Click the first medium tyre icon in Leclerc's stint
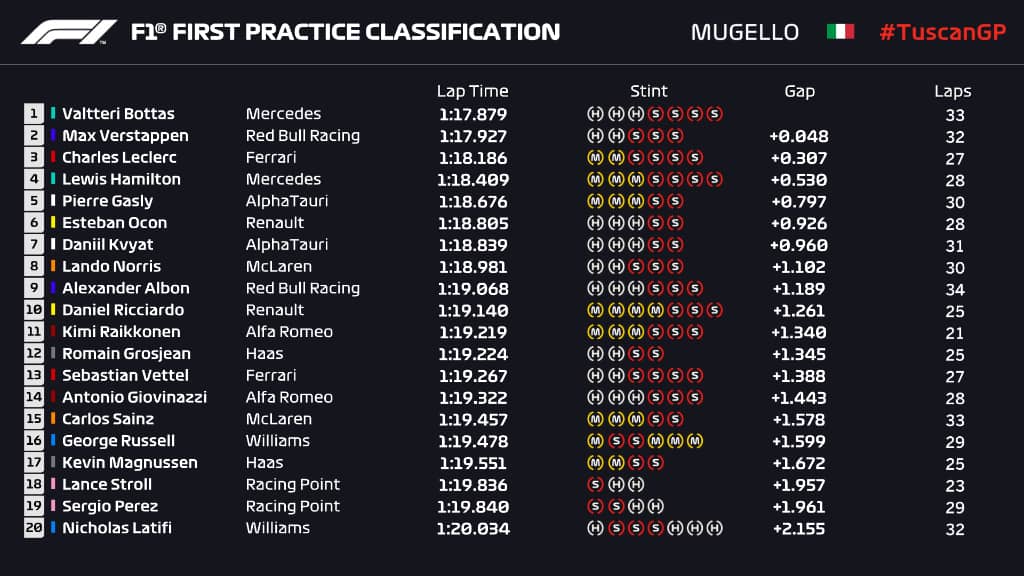The width and height of the screenshot is (1024, 576). [594, 158]
